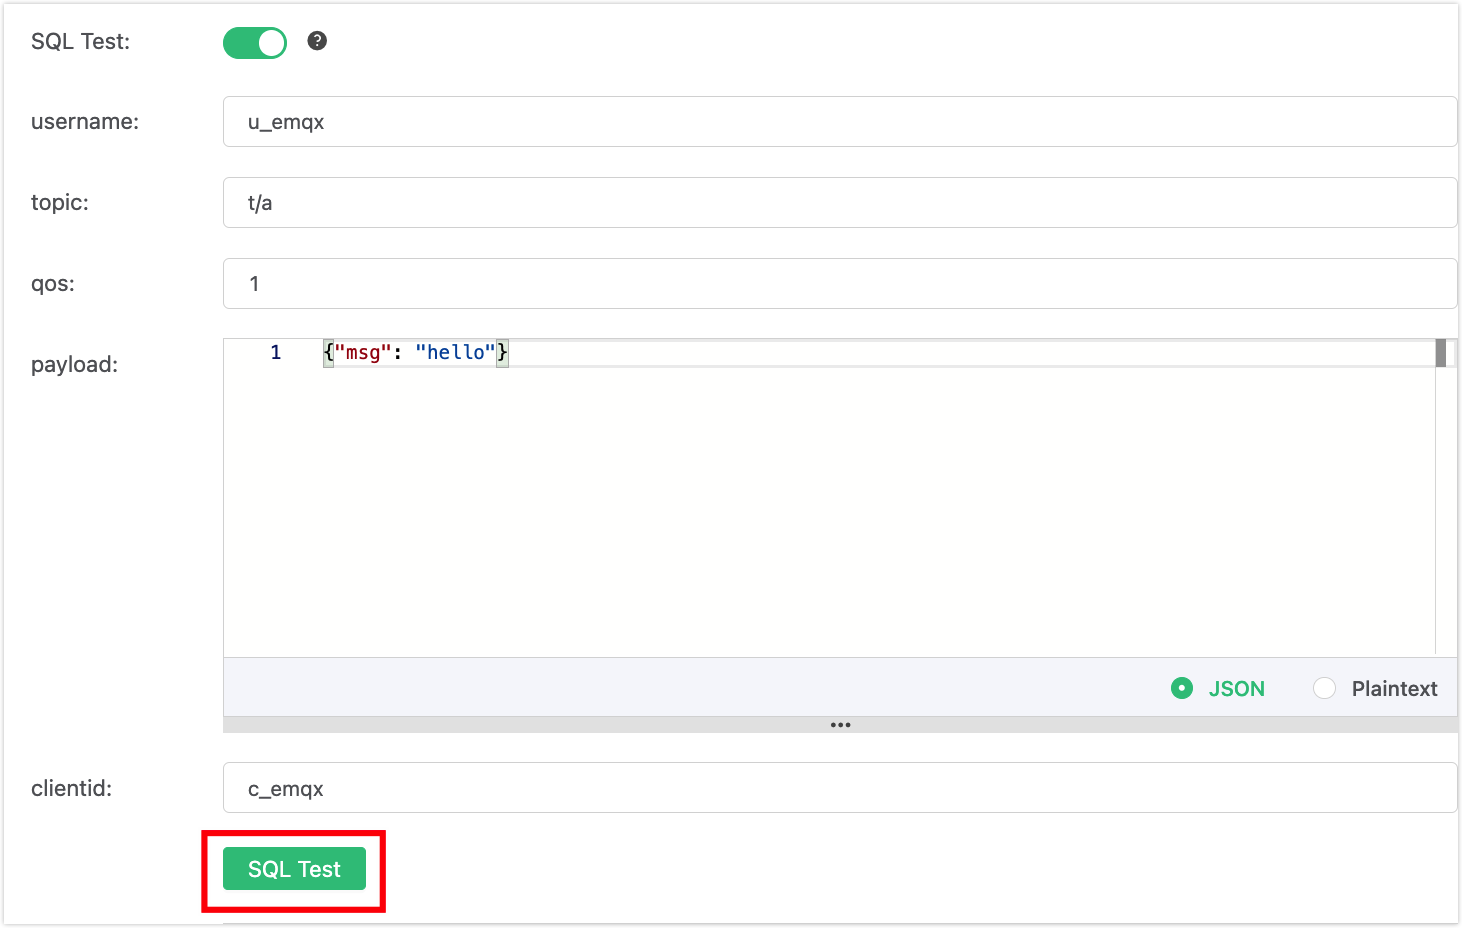Toggle the SQL Test switch off

coord(255,42)
